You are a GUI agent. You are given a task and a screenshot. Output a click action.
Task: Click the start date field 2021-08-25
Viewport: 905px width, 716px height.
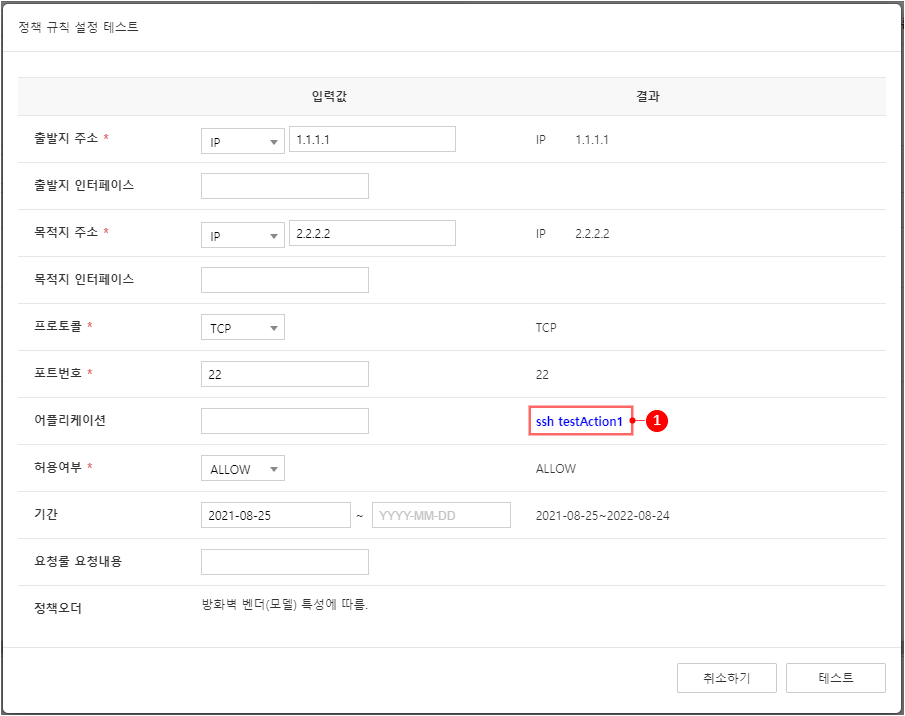(x=276, y=515)
